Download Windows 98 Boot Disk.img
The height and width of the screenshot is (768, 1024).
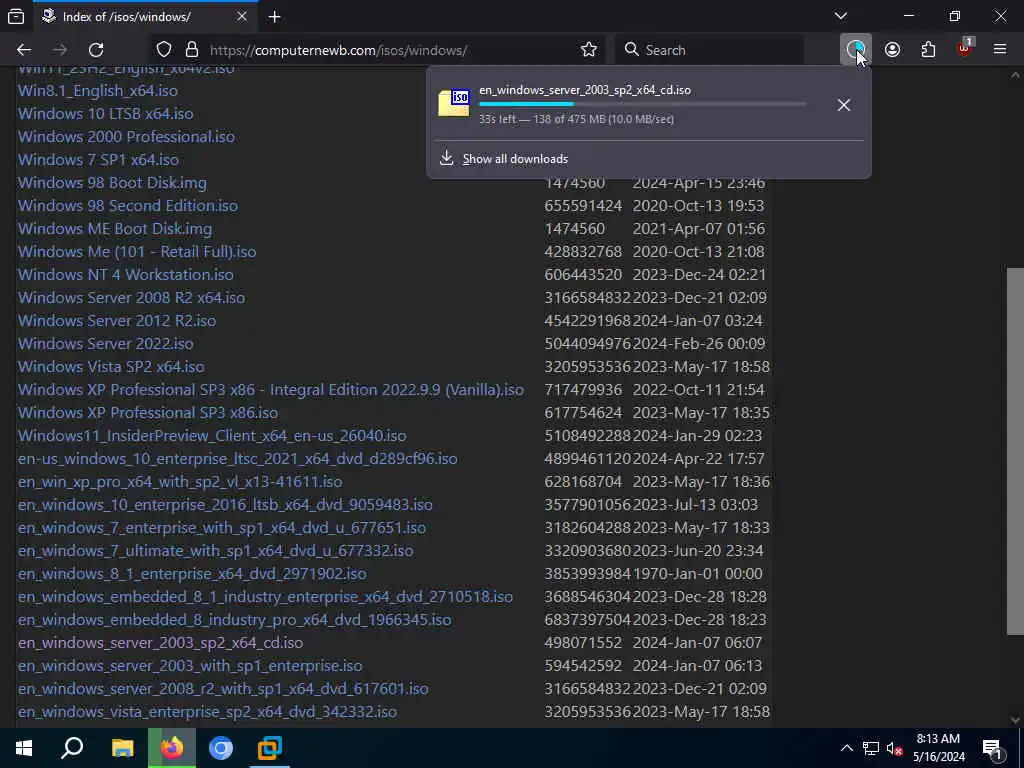click(112, 182)
